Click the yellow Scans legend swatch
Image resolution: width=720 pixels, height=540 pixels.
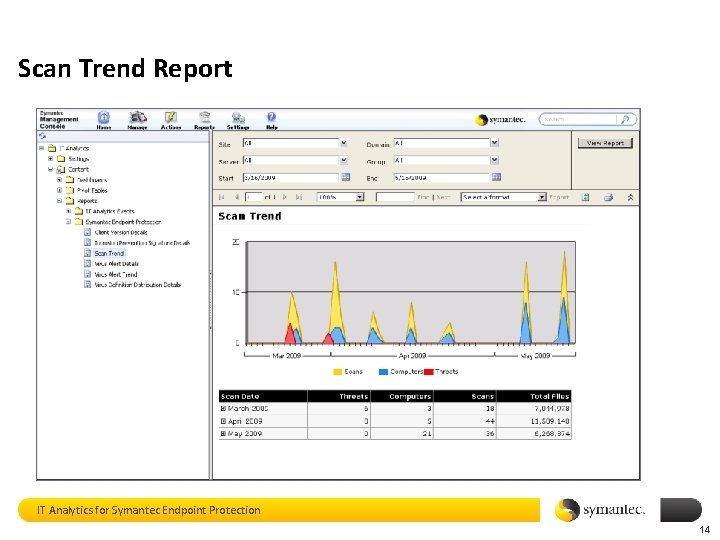pos(338,372)
